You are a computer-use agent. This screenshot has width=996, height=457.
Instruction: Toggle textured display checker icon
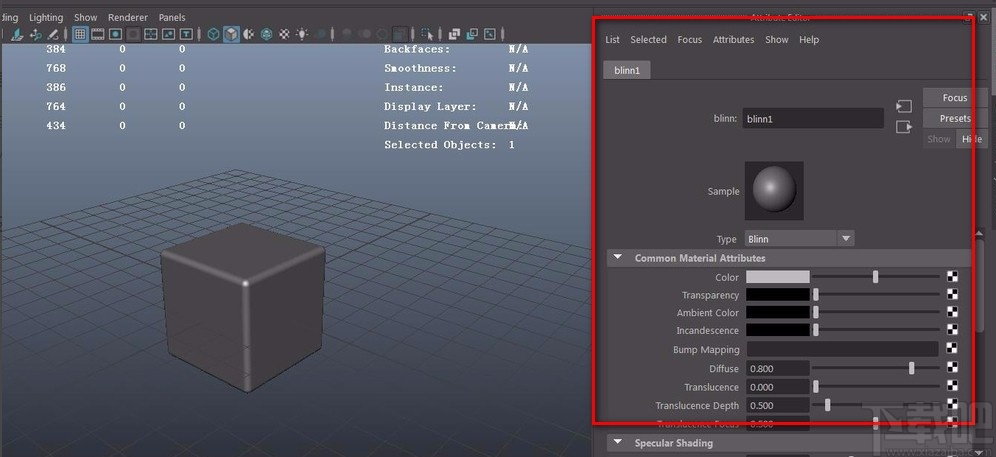[285, 34]
